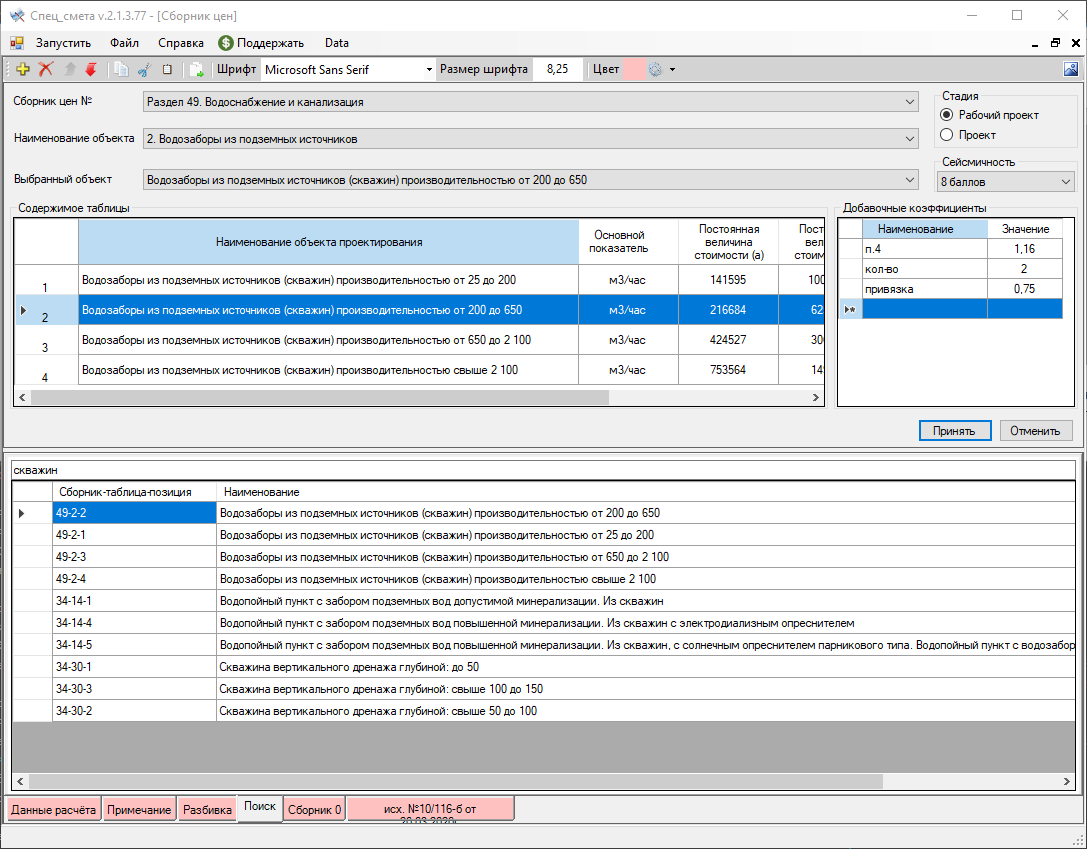The height and width of the screenshot is (849, 1087).
Task: Click the кол-во value 2 cell
Action: tap(1025, 269)
